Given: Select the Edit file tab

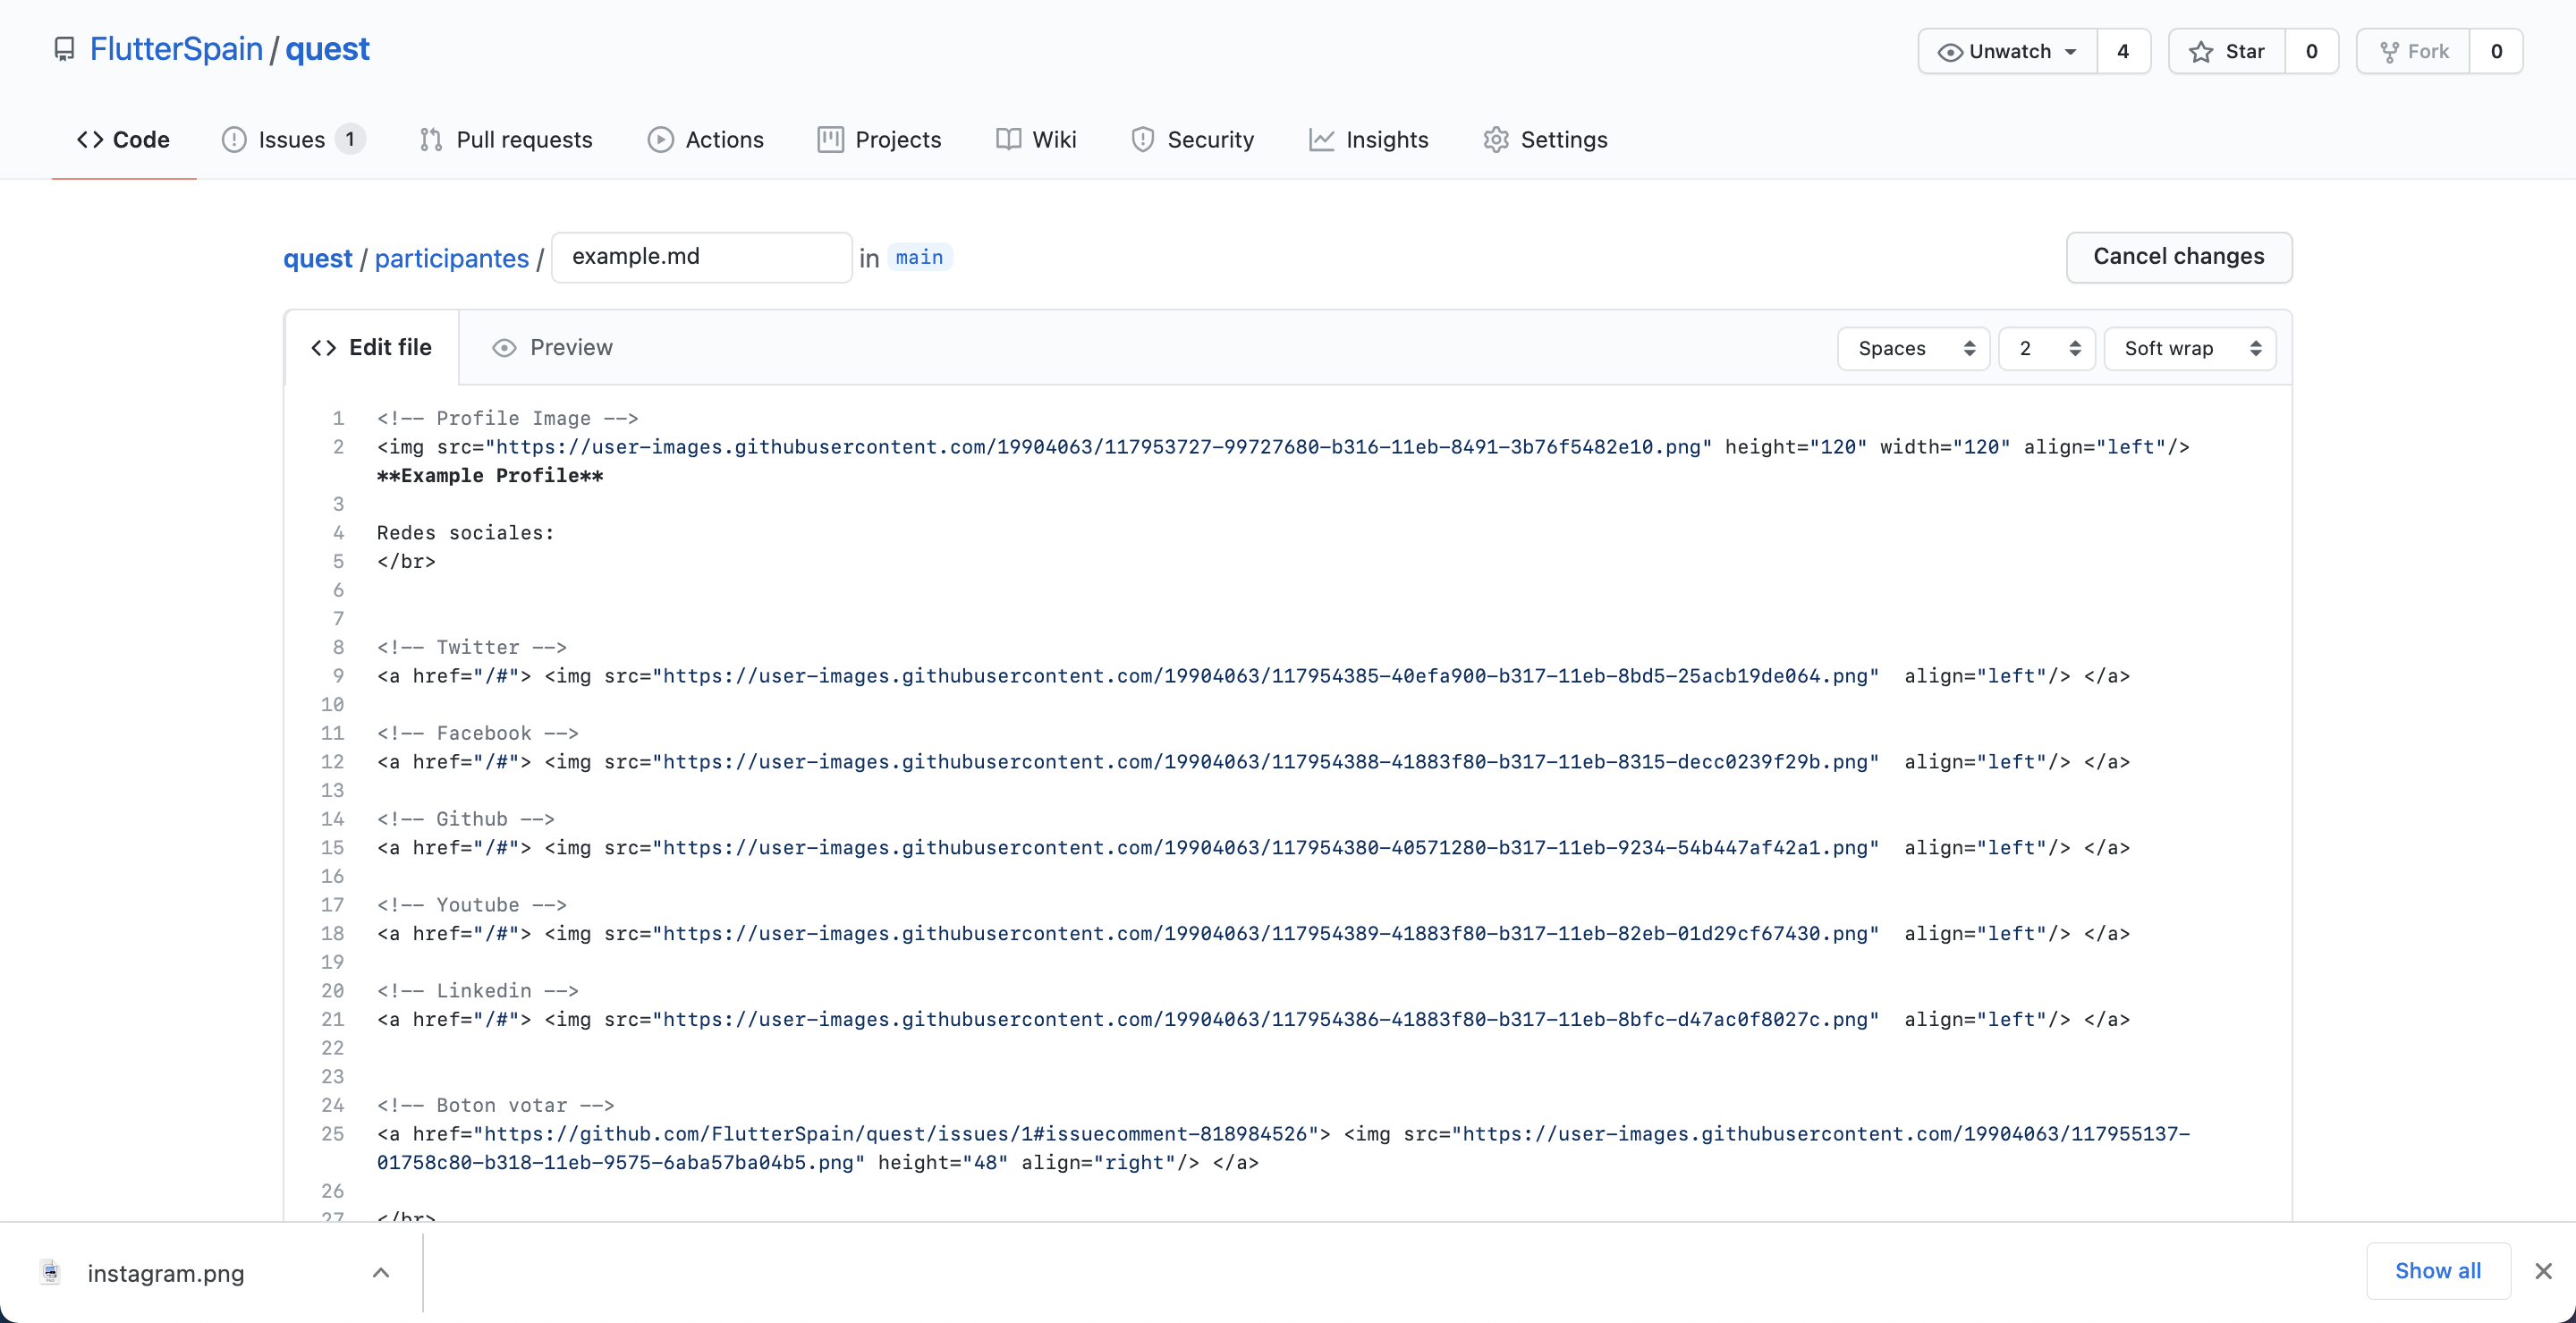Looking at the screenshot, I should (372, 347).
